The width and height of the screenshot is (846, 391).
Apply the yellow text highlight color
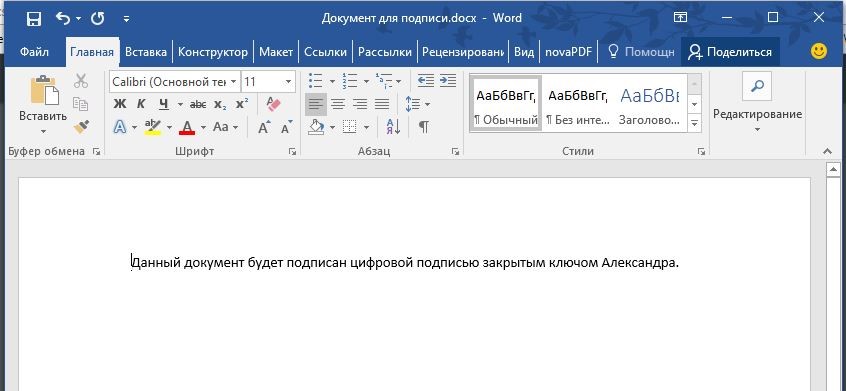click(153, 127)
